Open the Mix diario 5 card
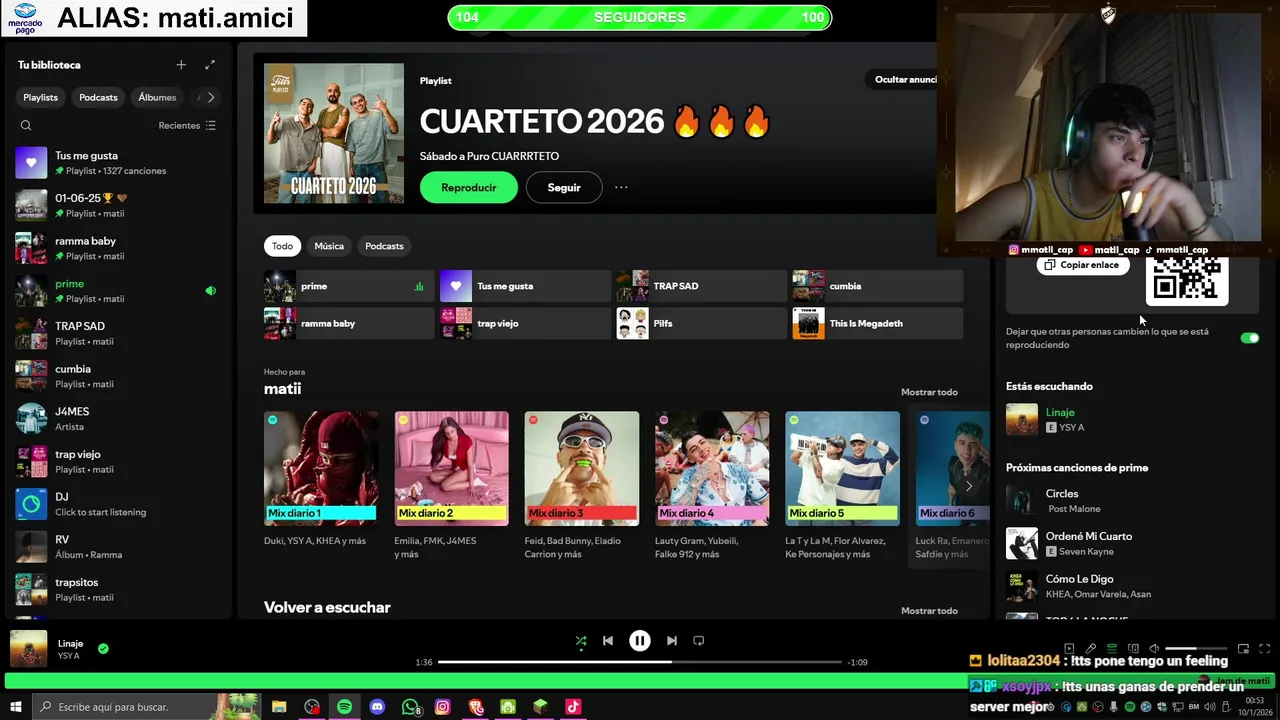This screenshot has height=720, width=1280. [x=842, y=485]
